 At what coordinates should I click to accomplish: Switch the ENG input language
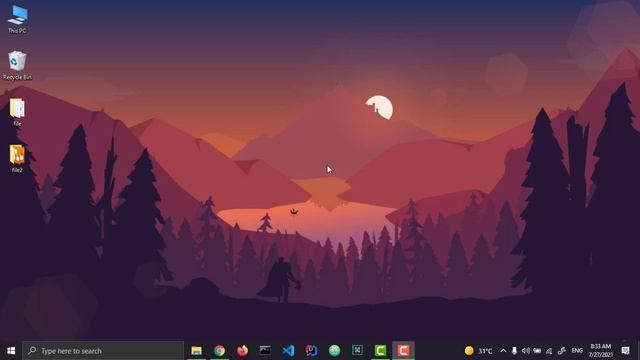[577, 351]
